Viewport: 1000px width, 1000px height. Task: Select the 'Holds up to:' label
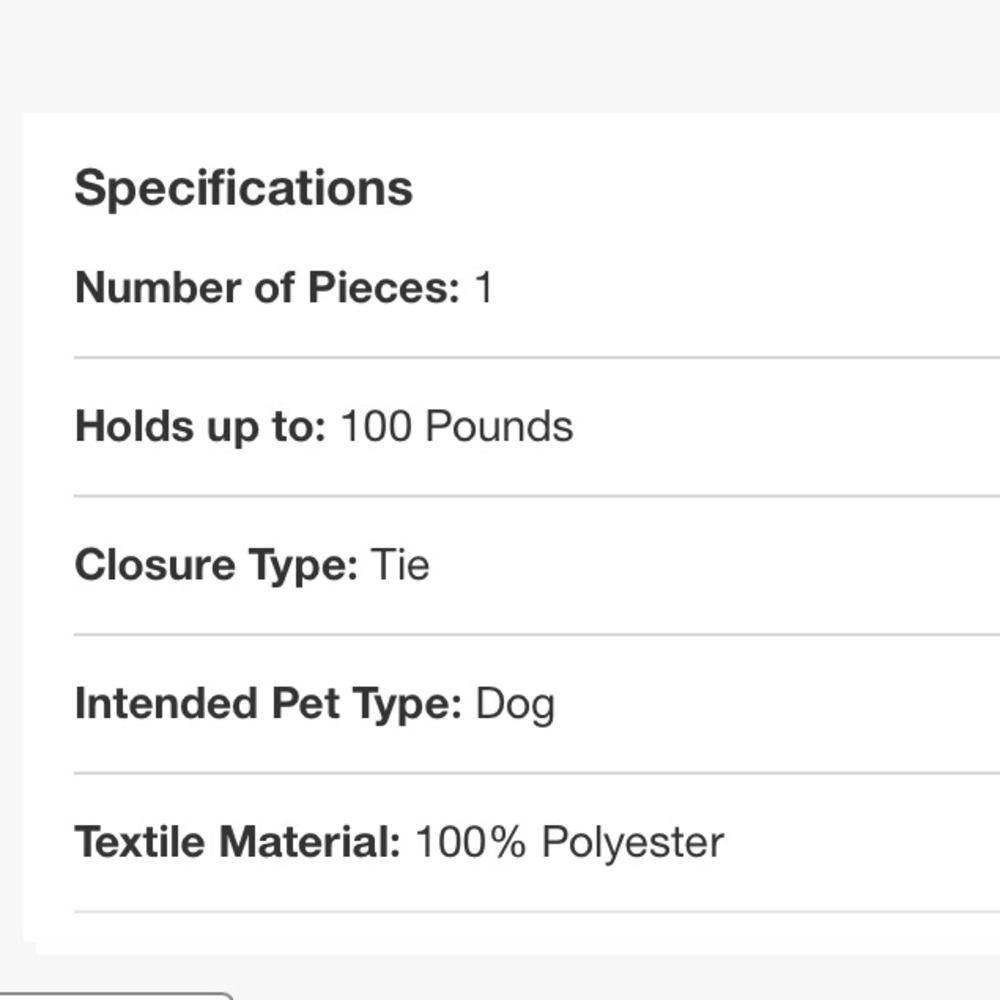coord(200,427)
